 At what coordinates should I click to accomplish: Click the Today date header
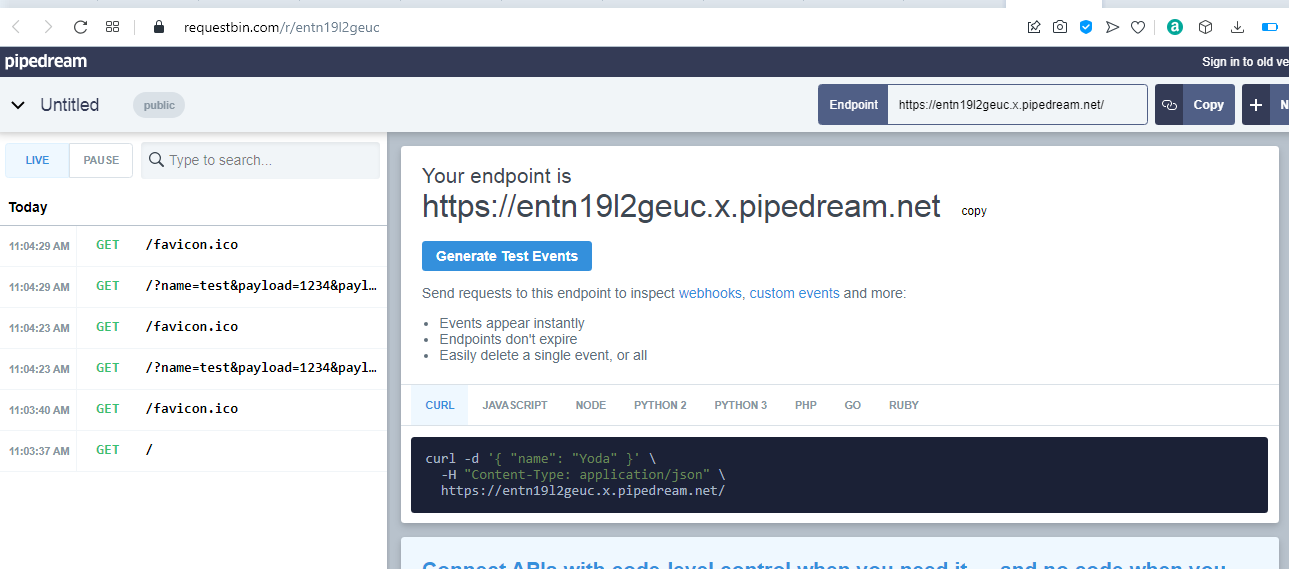(x=28, y=207)
